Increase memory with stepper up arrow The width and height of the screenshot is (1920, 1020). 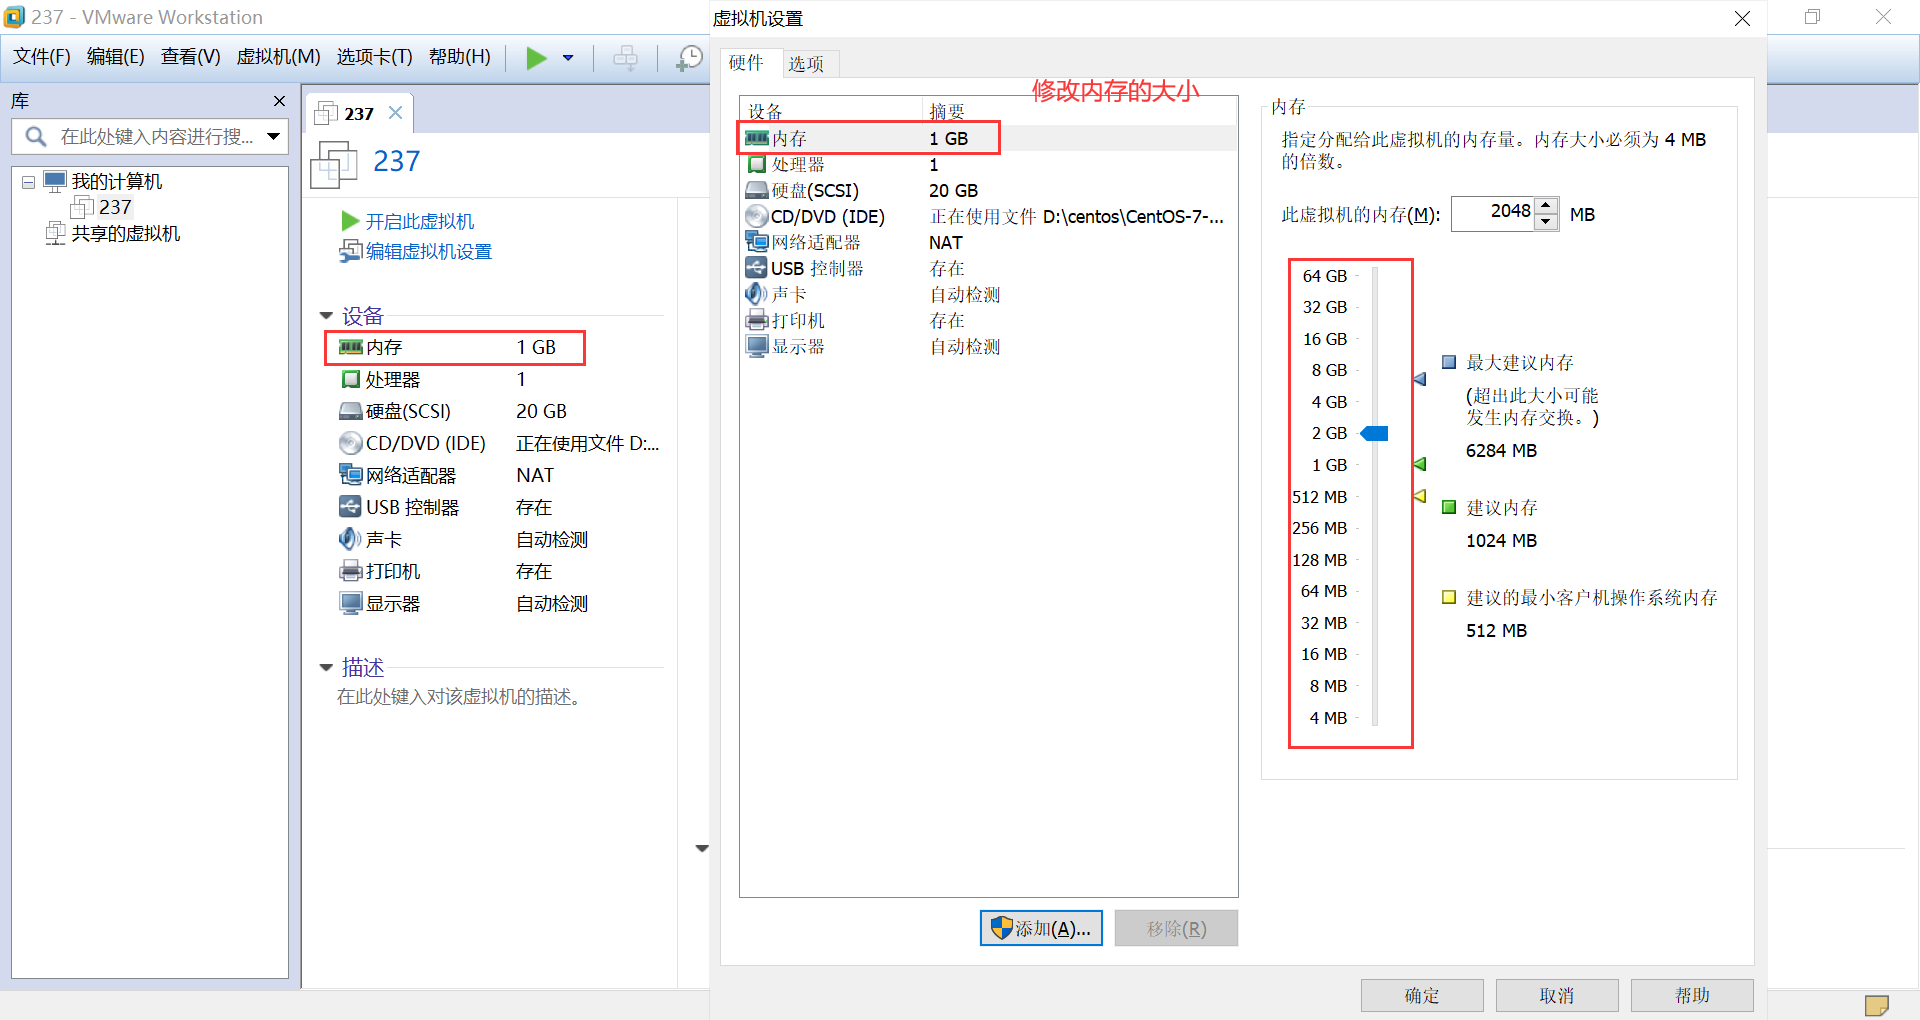[x=1546, y=205]
